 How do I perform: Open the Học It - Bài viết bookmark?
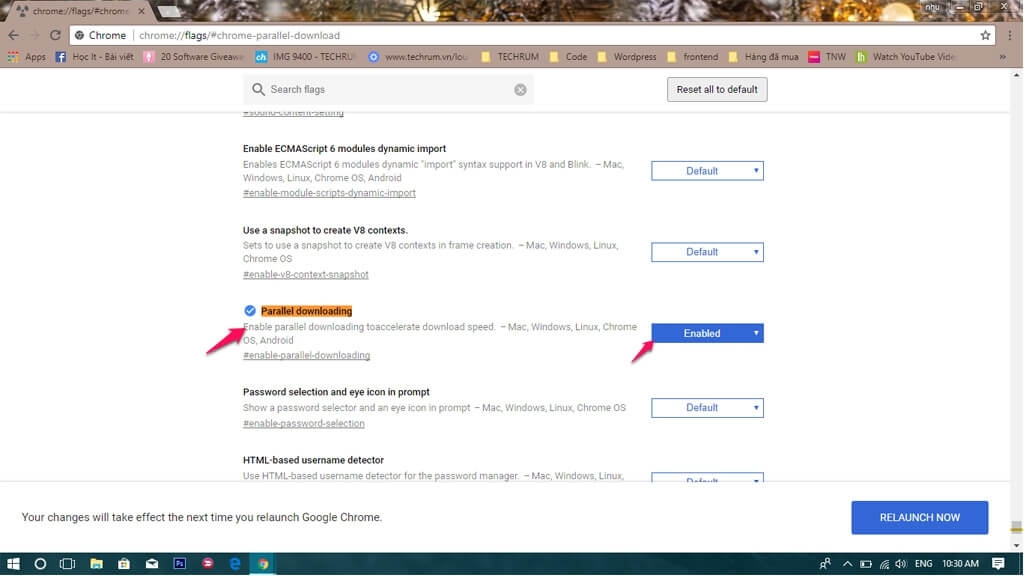point(95,57)
